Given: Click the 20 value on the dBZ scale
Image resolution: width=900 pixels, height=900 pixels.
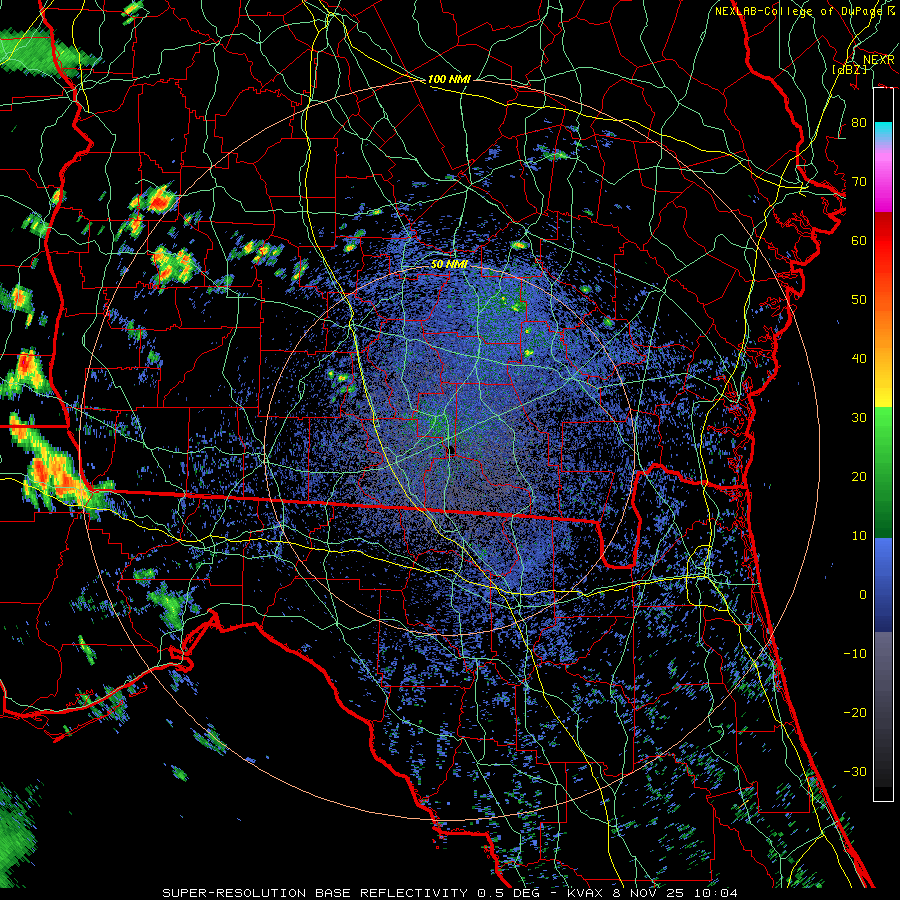Looking at the screenshot, I should click(859, 477).
